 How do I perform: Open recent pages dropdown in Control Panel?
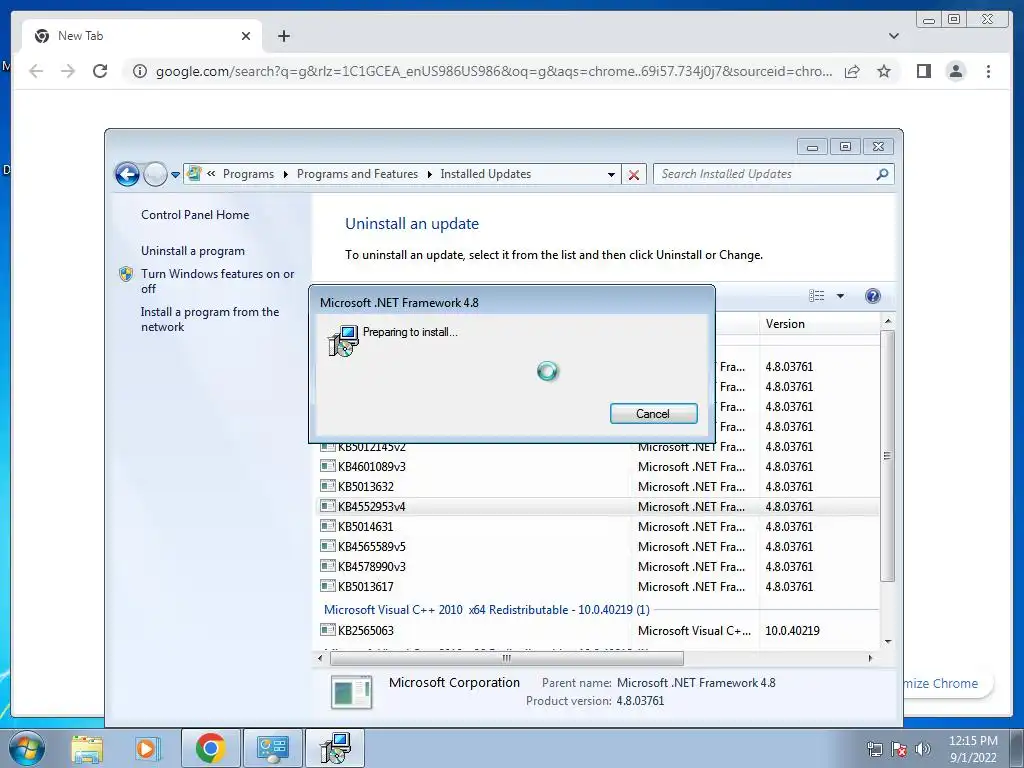(175, 175)
